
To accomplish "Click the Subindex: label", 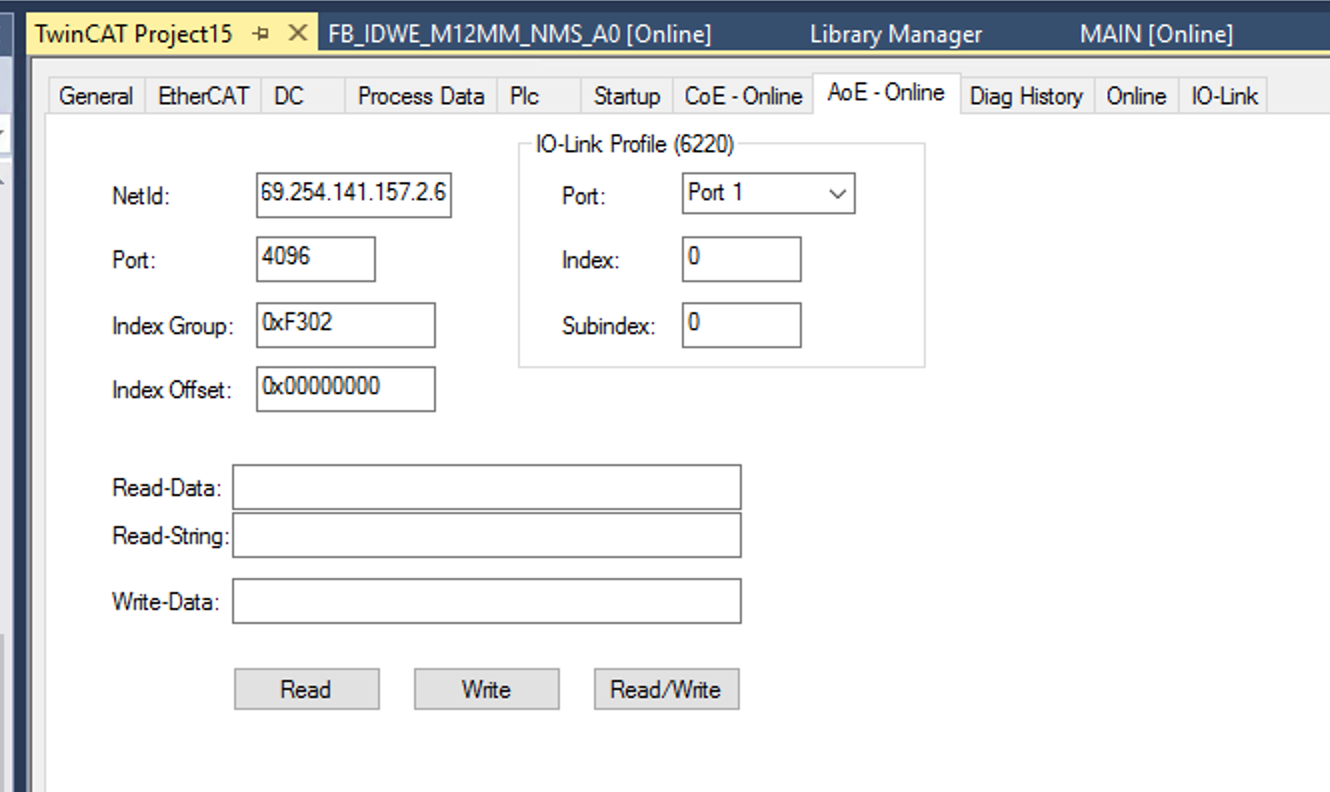I will pyautogui.click(x=609, y=326).
